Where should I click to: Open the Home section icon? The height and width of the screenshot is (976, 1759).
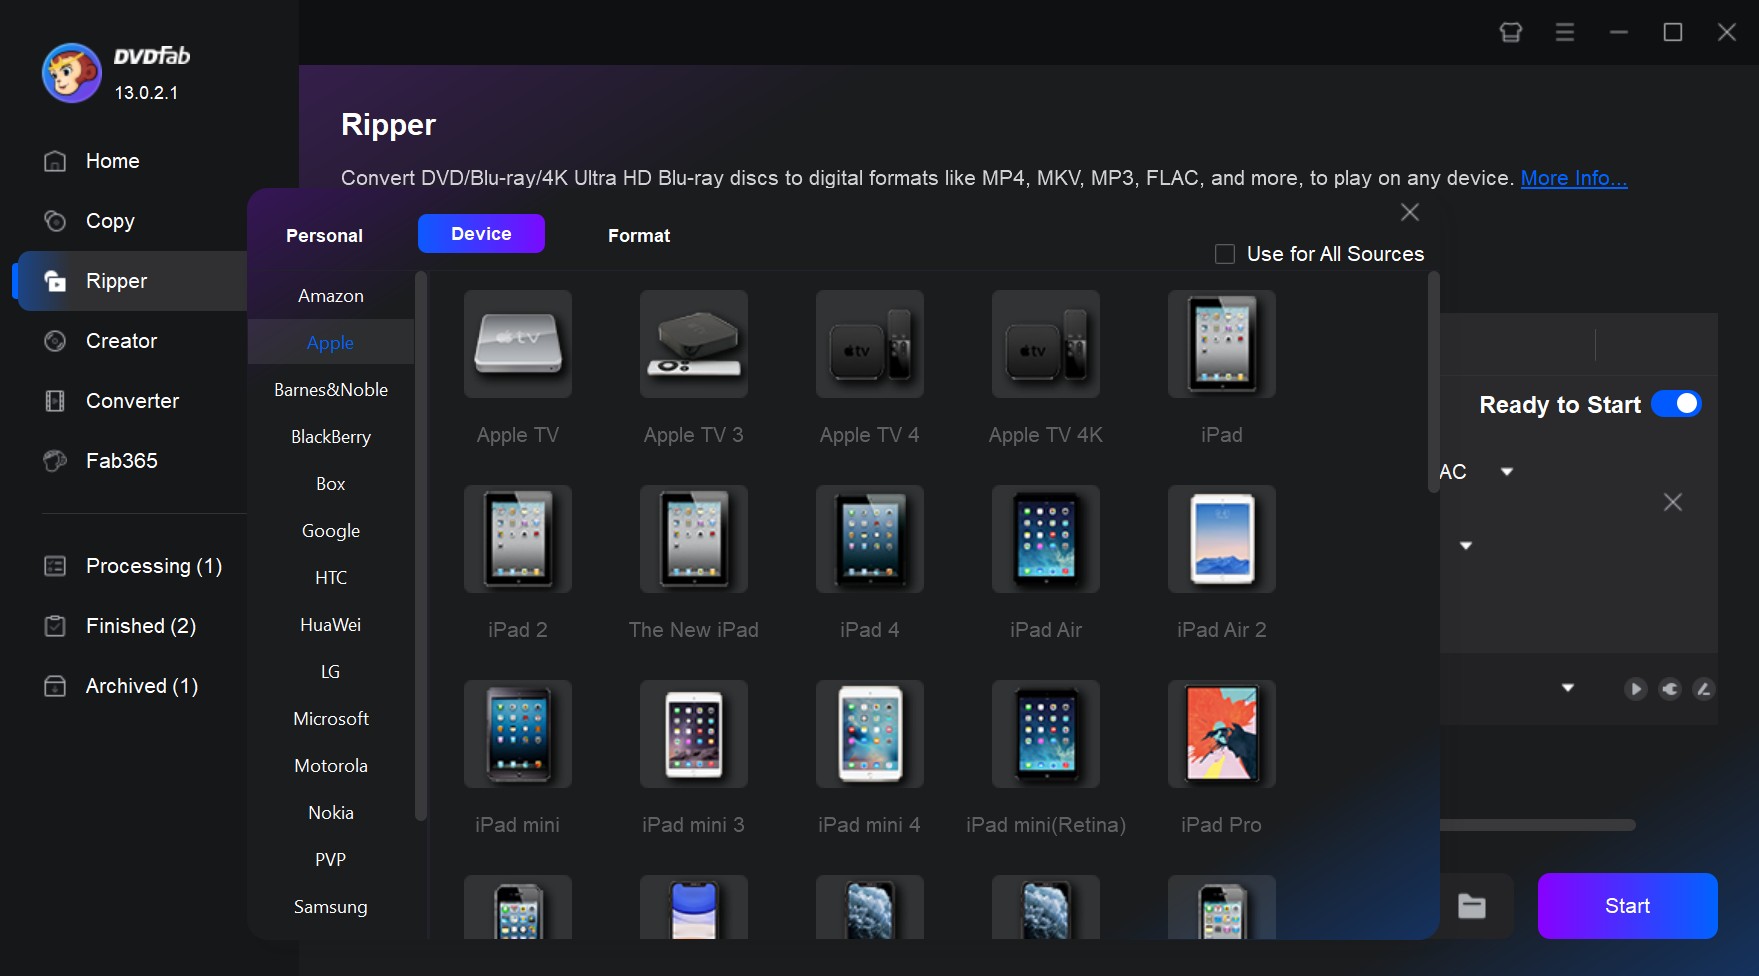point(55,161)
